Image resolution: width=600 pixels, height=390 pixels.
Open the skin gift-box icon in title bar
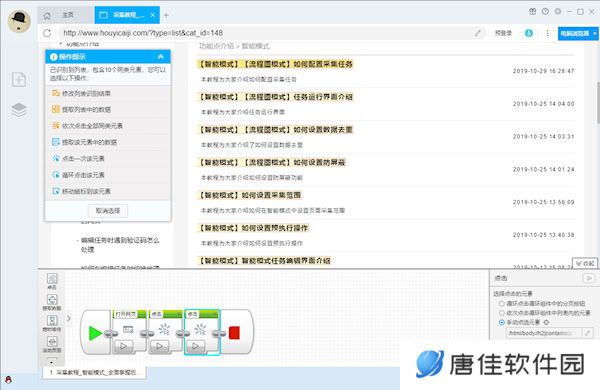click(533, 12)
